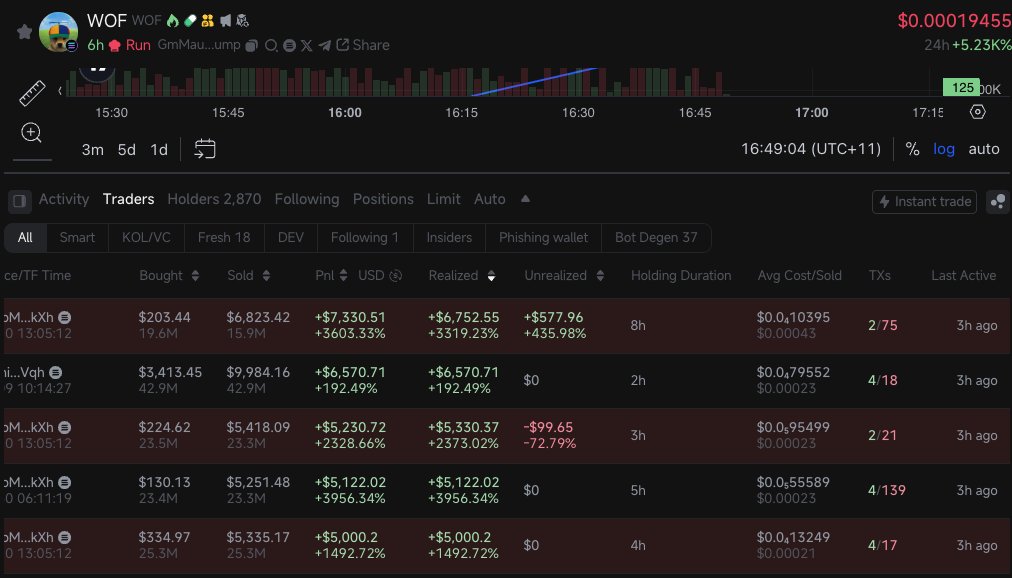Click the TXs value 4/139
This screenshot has height=578, width=1012.
(x=887, y=490)
